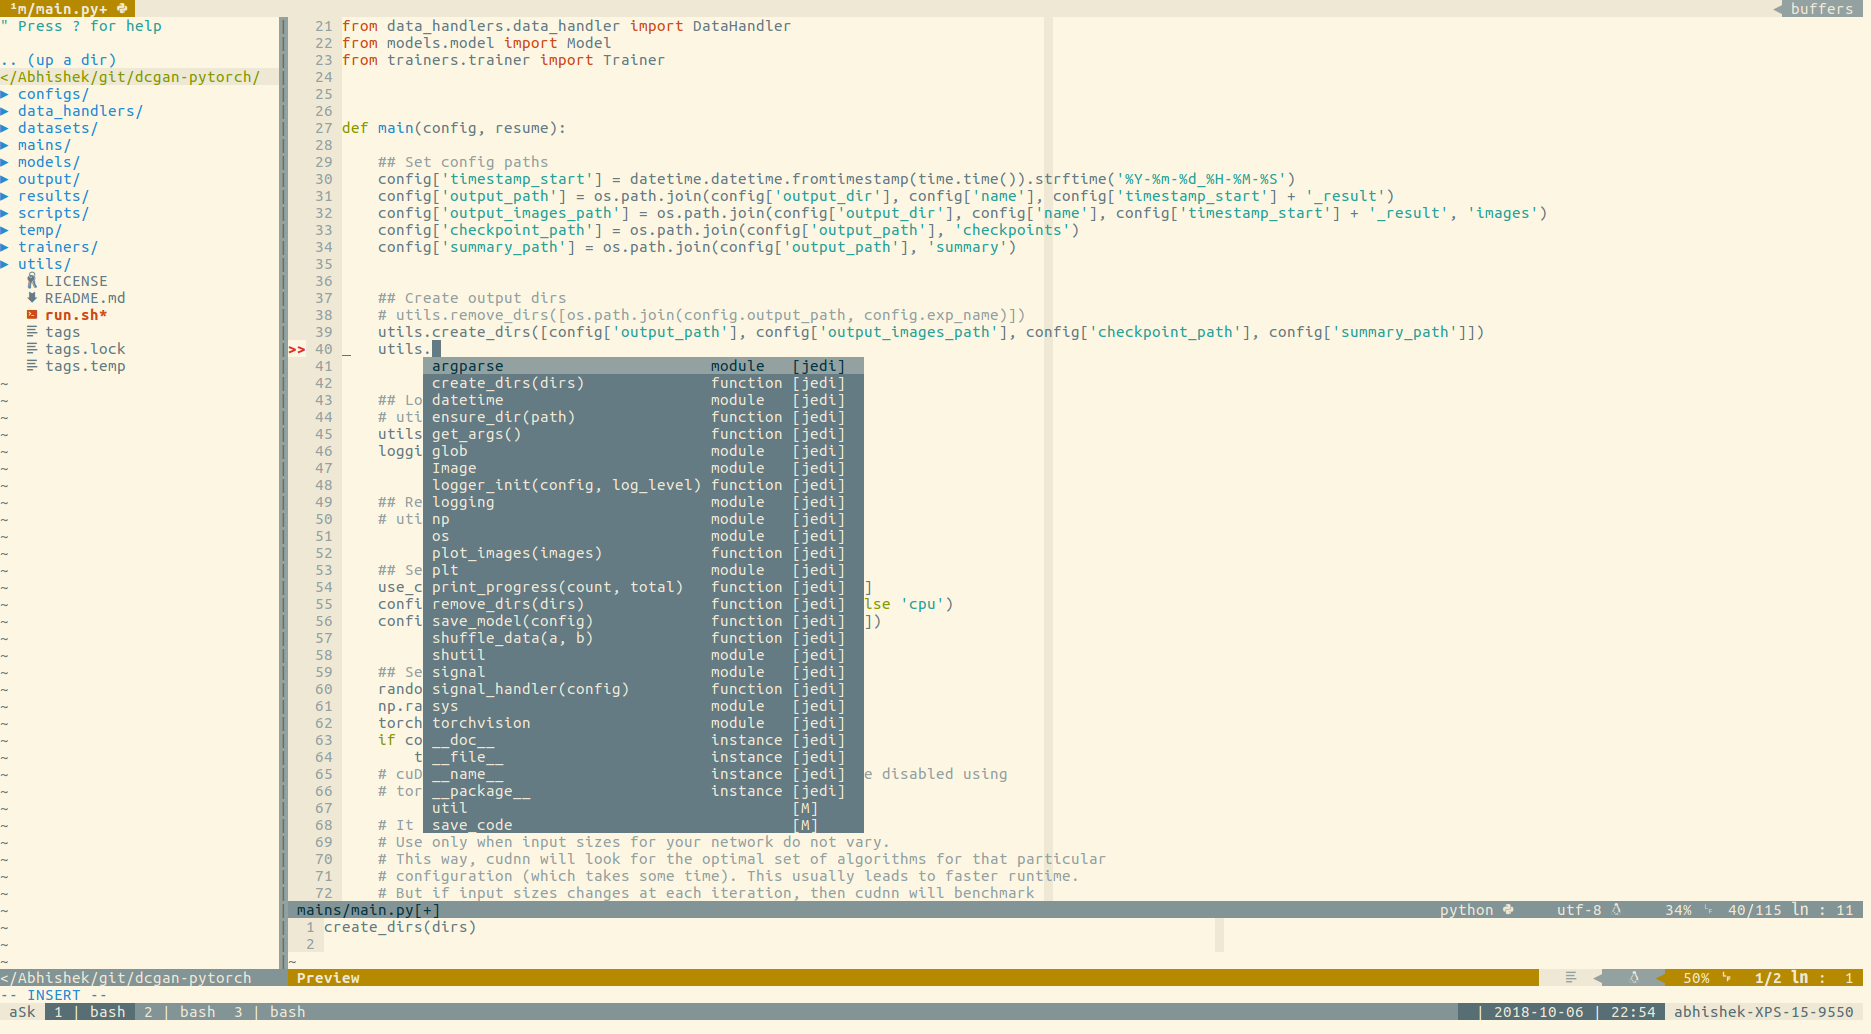Viewport: 1871px width, 1034px height.
Task: Click the tags.temp file icon
Action: click(32, 366)
